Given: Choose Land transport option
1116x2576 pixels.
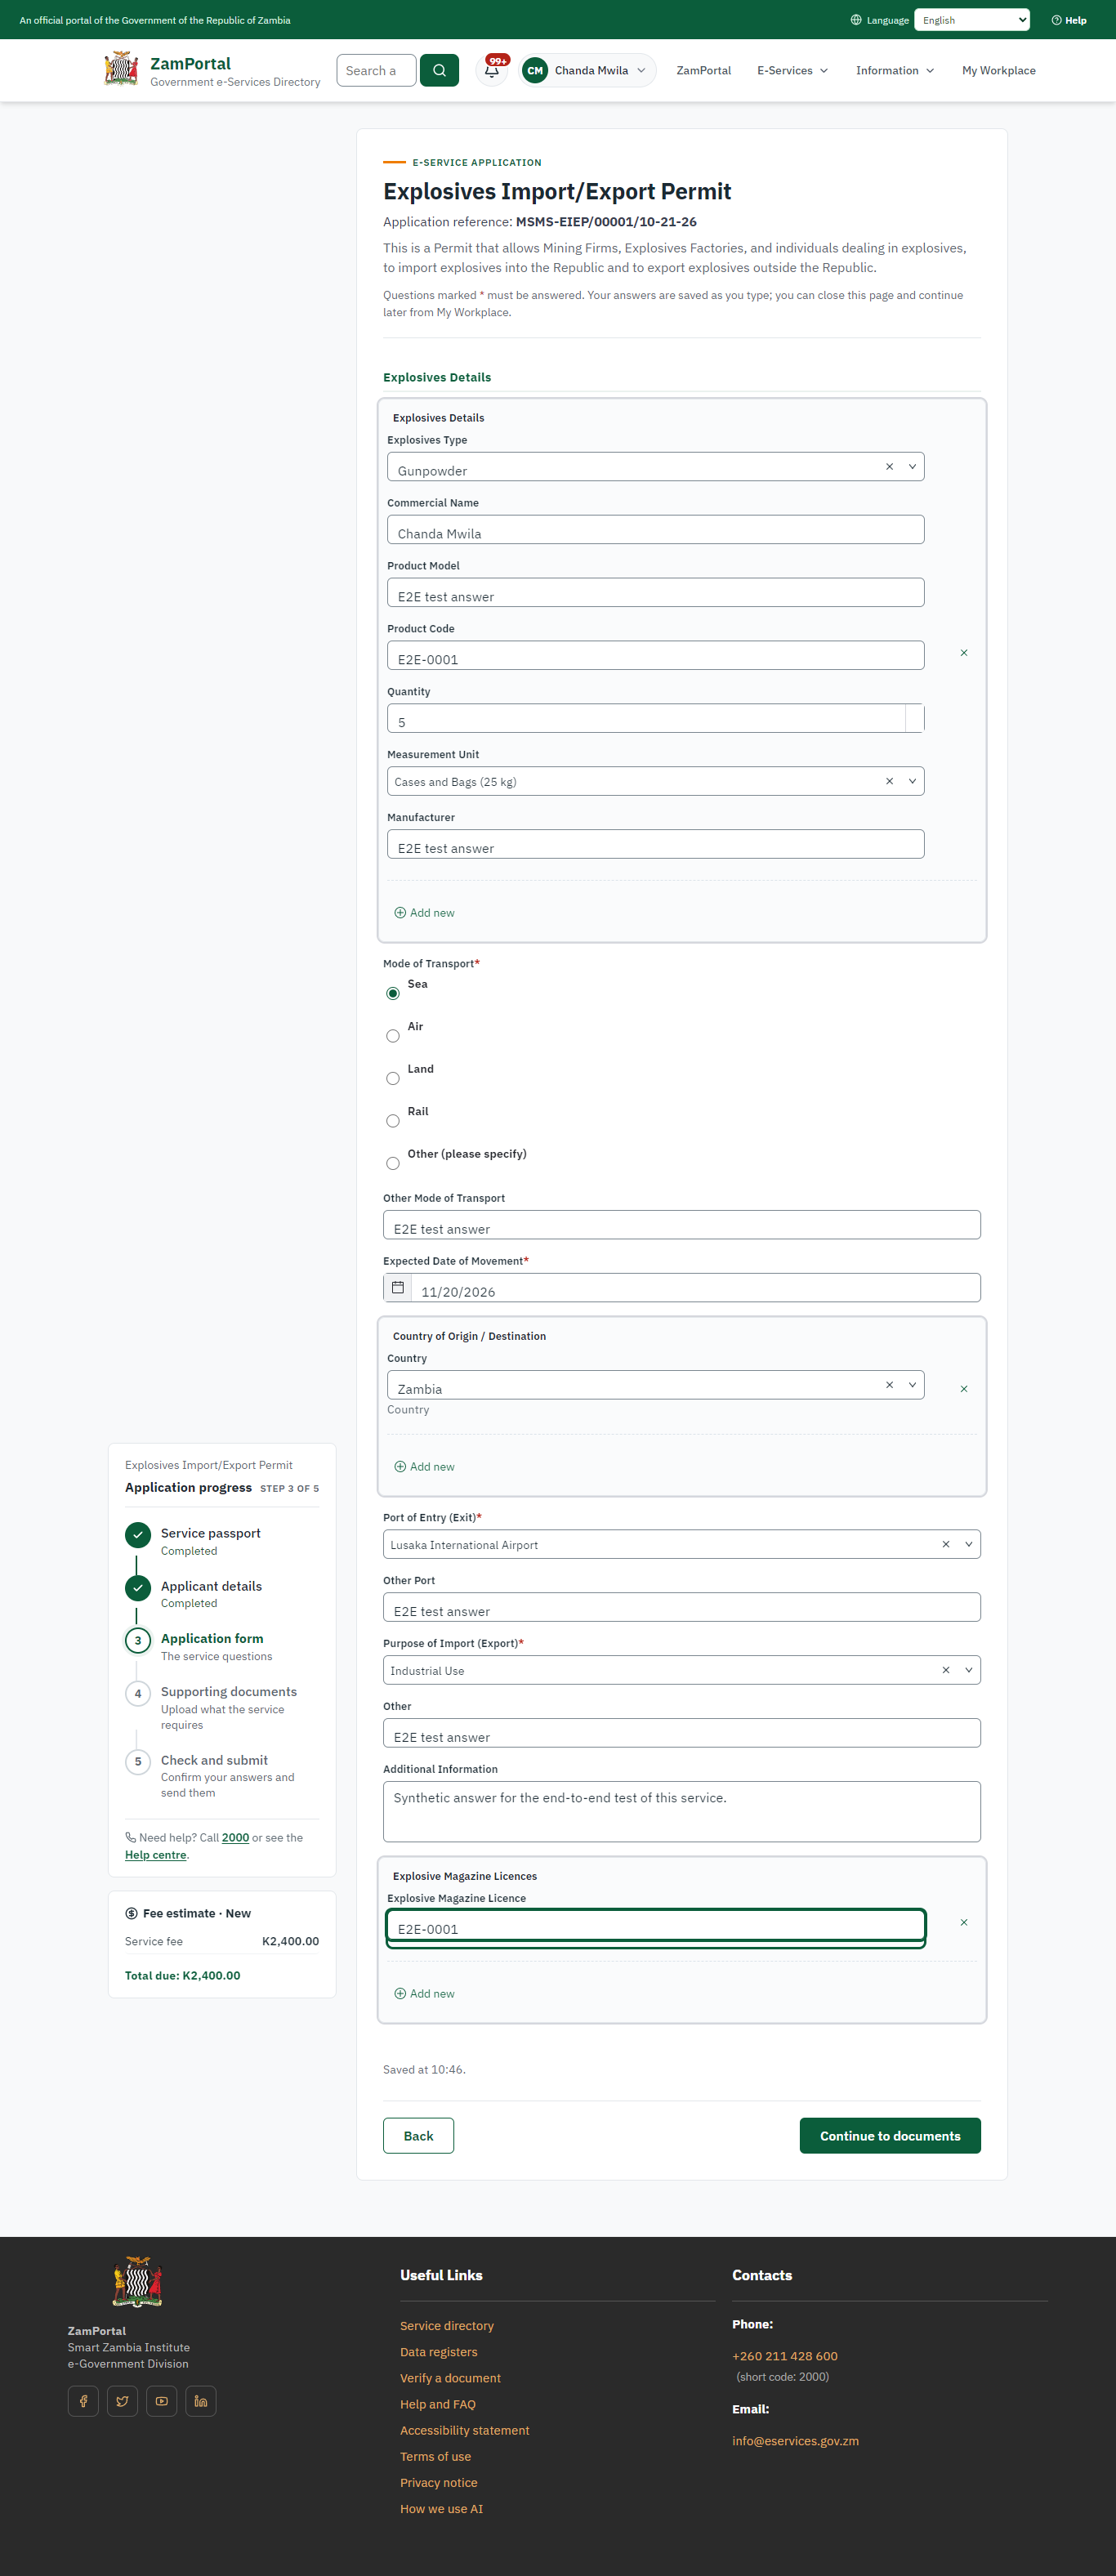Looking at the screenshot, I should coord(393,1078).
